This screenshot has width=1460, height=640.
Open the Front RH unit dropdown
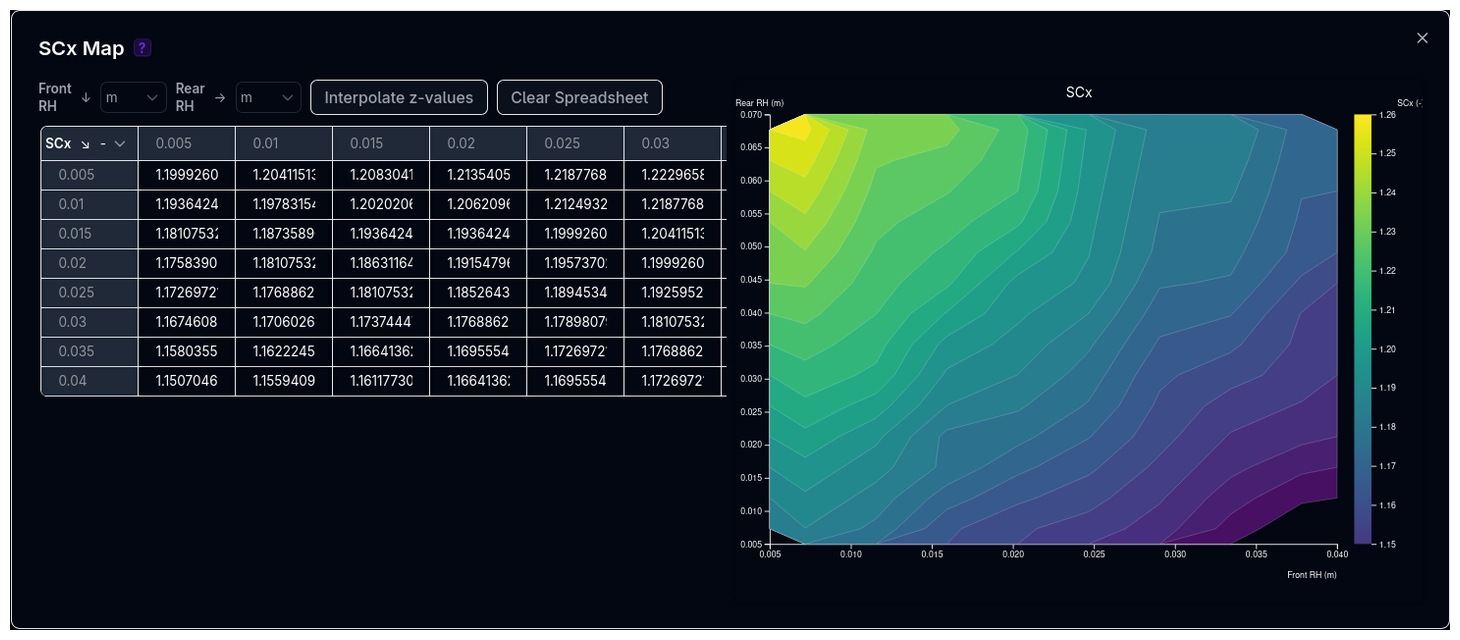coord(133,97)
